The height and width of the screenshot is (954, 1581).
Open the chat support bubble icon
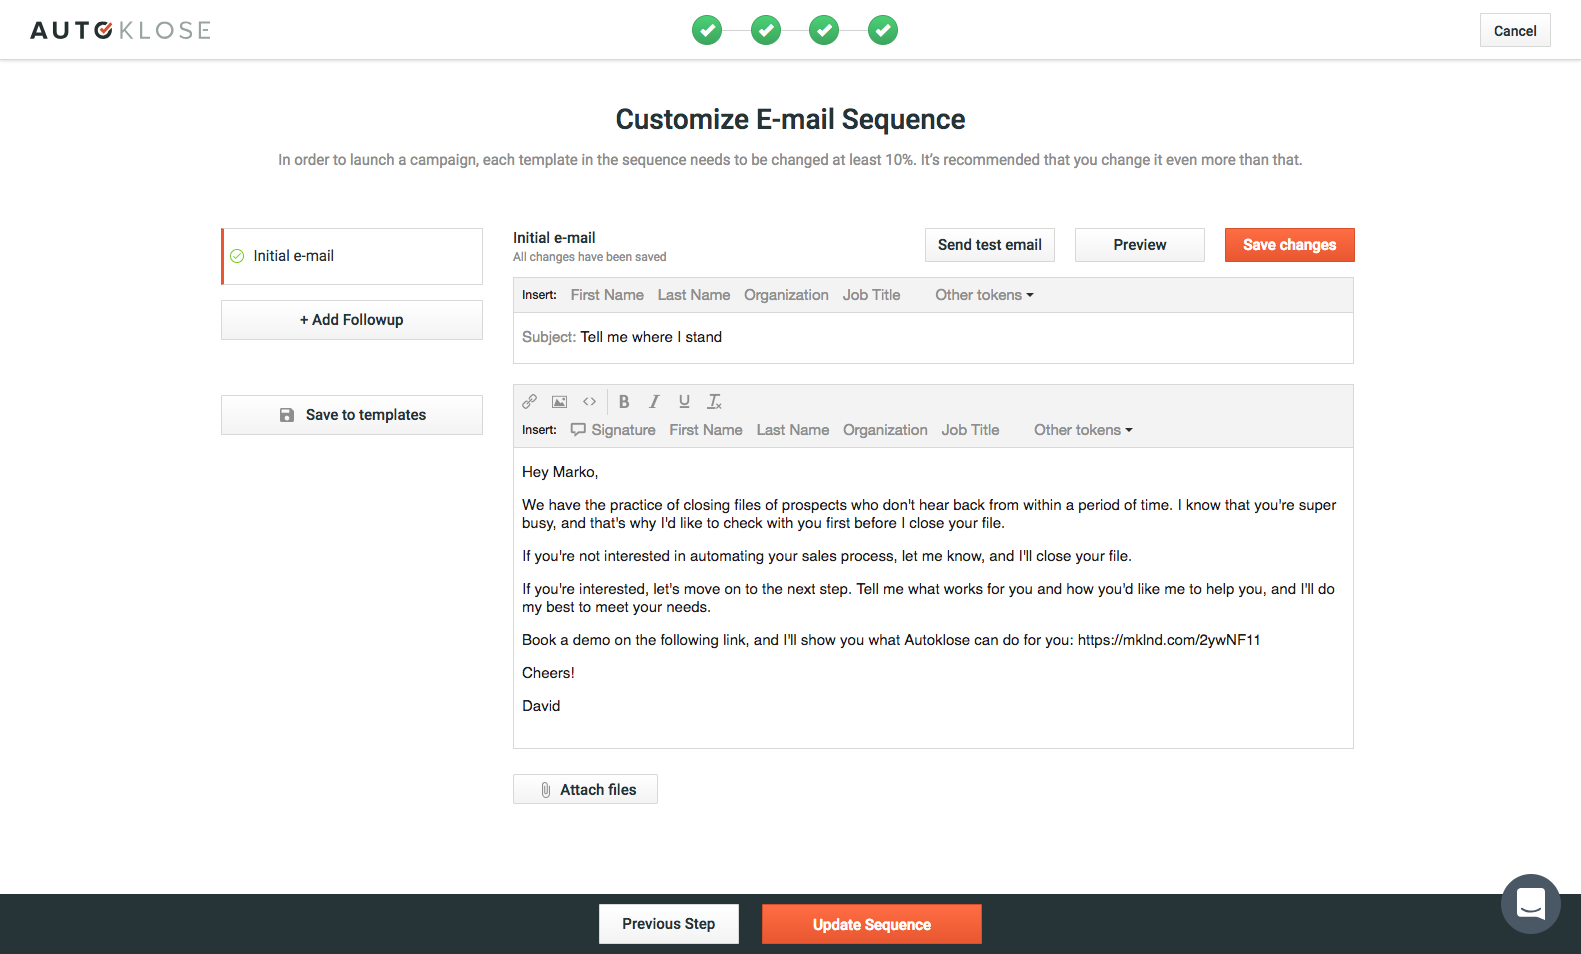1531,904
